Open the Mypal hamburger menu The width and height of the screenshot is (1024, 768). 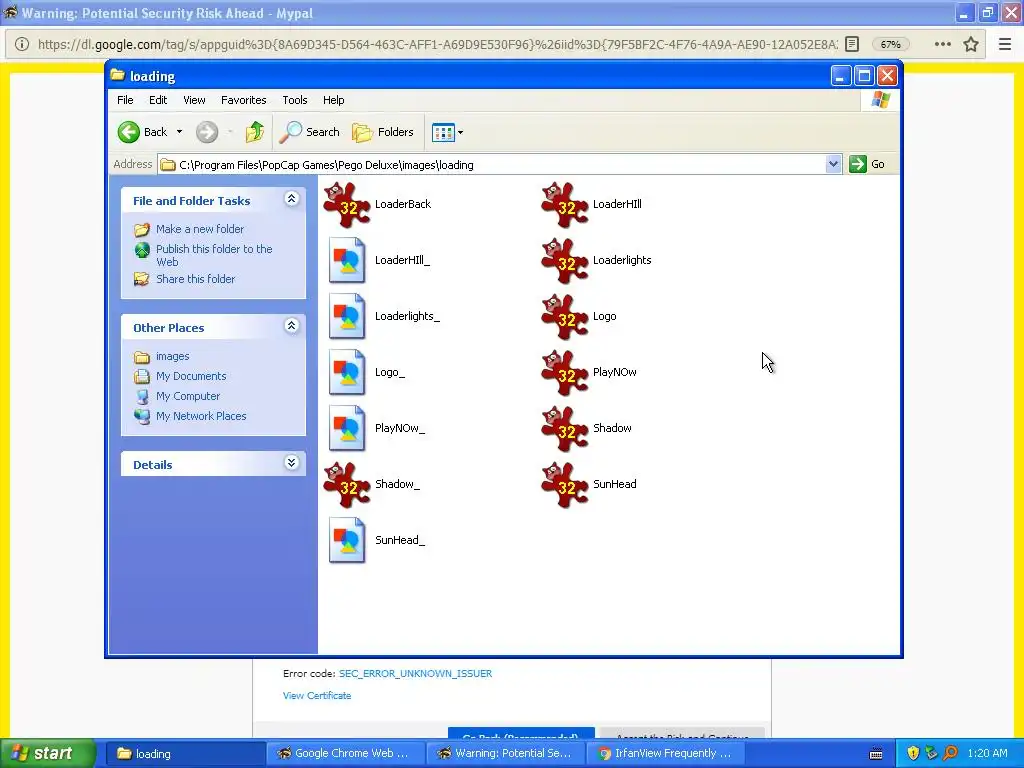coord(1005,44)
